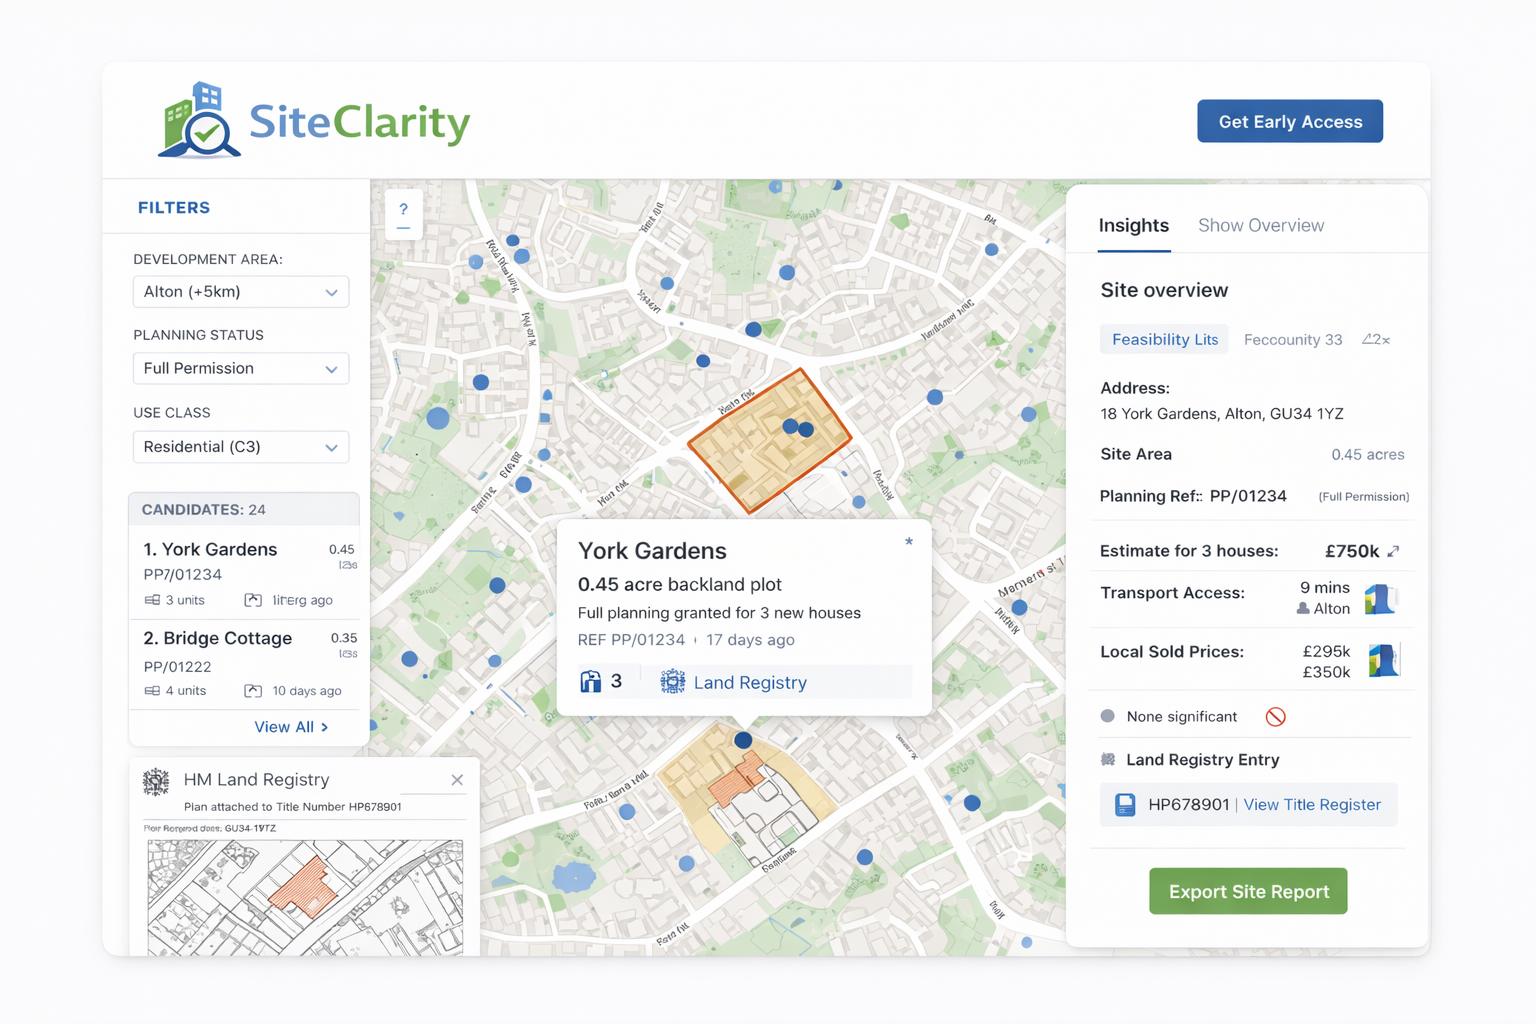Click the red no-constraints prohibited icon
This screenshot has width=1536, height=1024.
pos(1275,717)
